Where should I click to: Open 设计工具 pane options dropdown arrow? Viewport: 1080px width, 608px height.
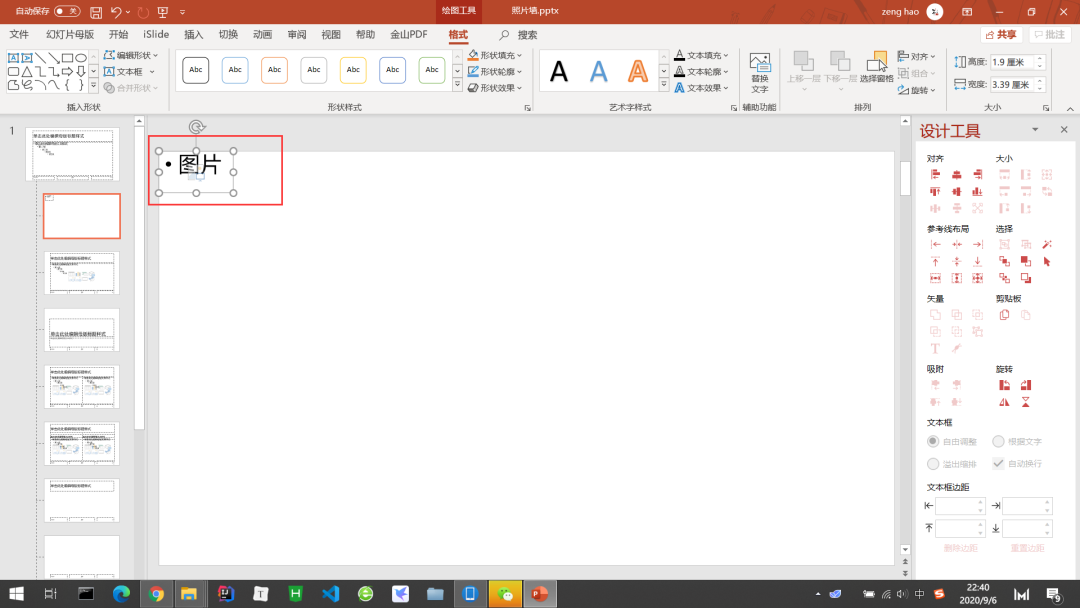point(1035,129)
